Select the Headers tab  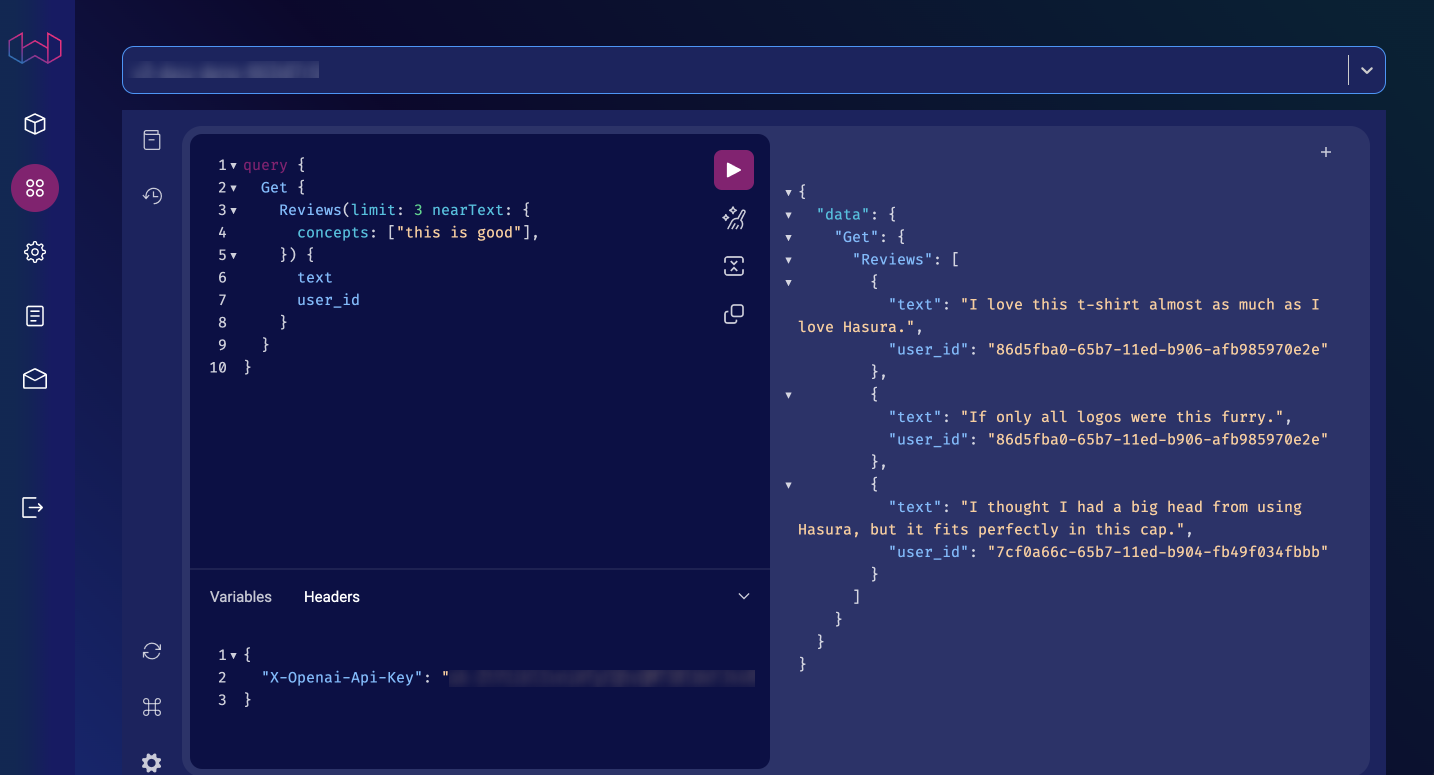click(x=331, y=597)
